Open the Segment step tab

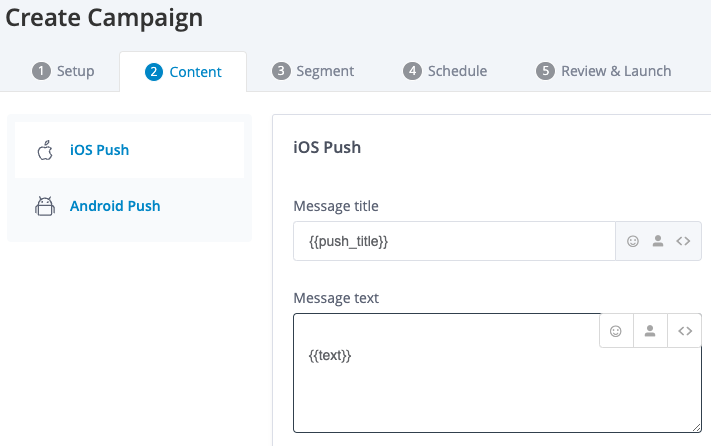click(x=313, y=71)
